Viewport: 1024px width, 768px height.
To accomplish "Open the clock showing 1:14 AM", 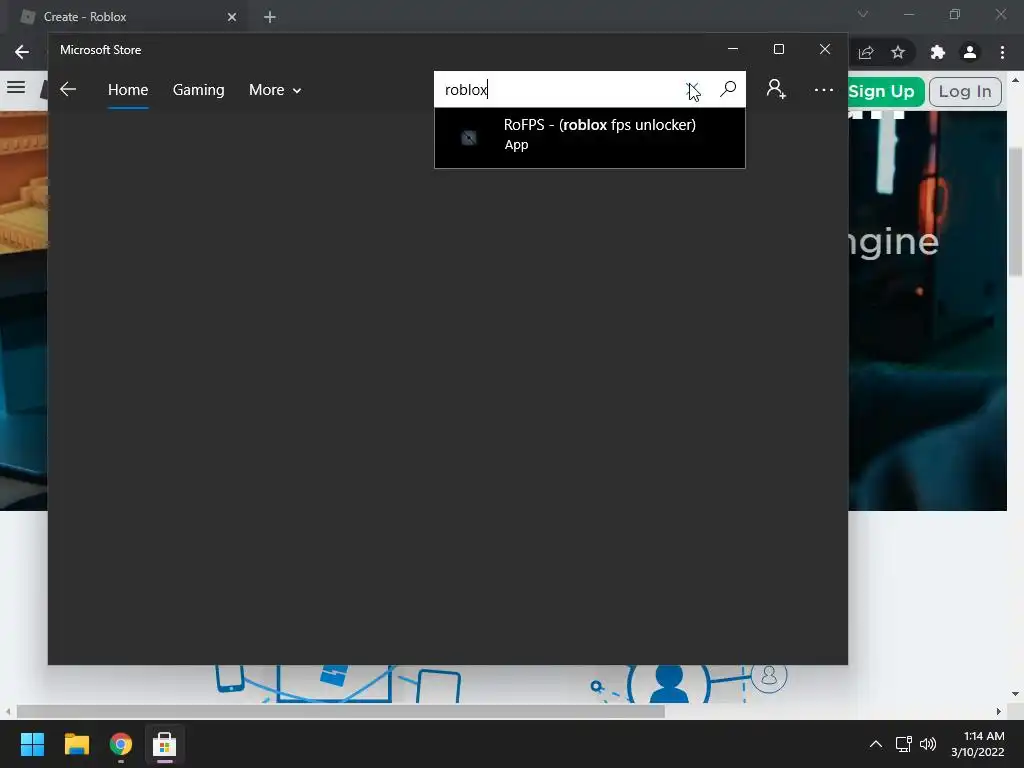I will pyautogui.click(x=978, y=744).
